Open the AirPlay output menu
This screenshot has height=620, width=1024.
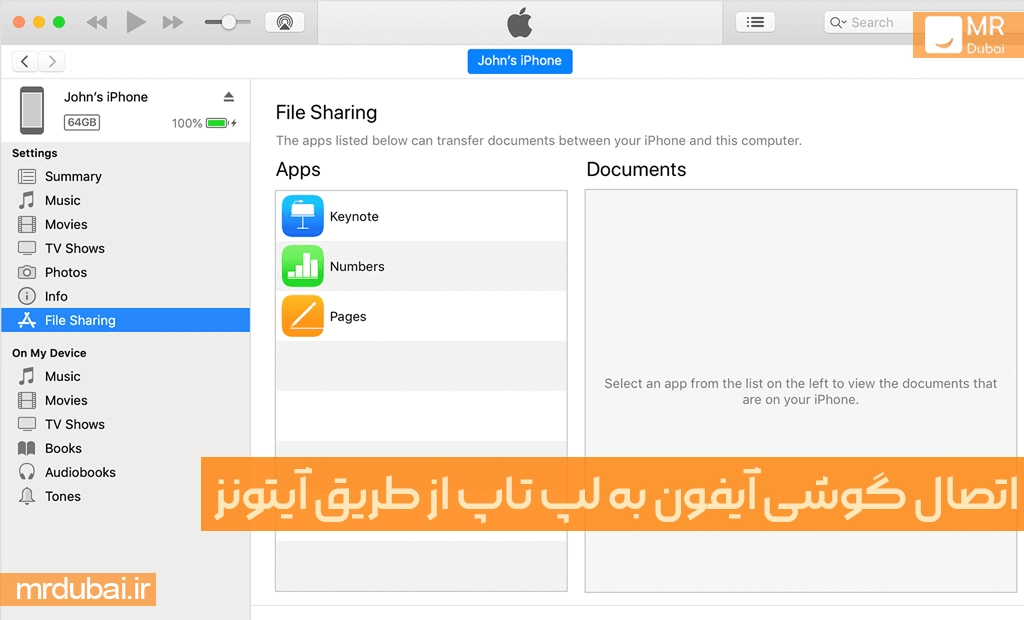tap(284, 22)
